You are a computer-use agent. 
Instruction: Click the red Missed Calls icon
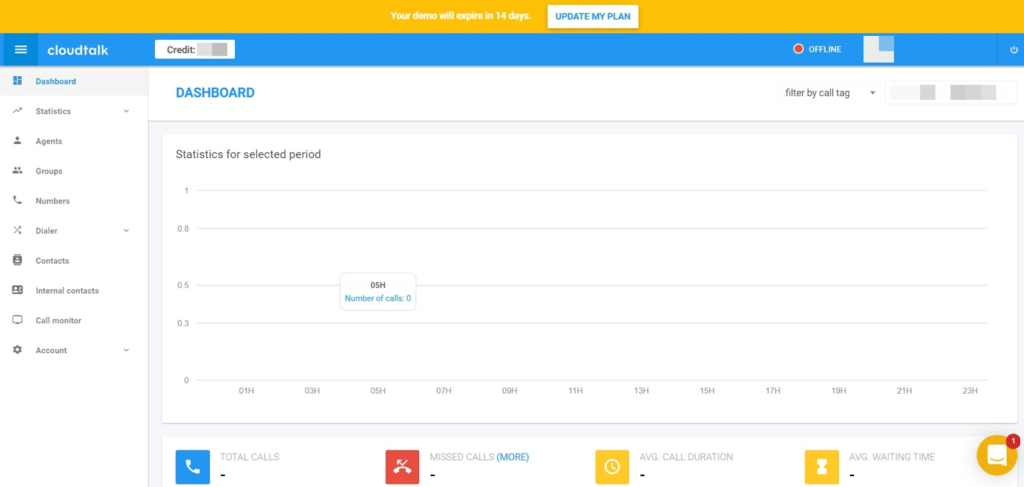point(402,466)
